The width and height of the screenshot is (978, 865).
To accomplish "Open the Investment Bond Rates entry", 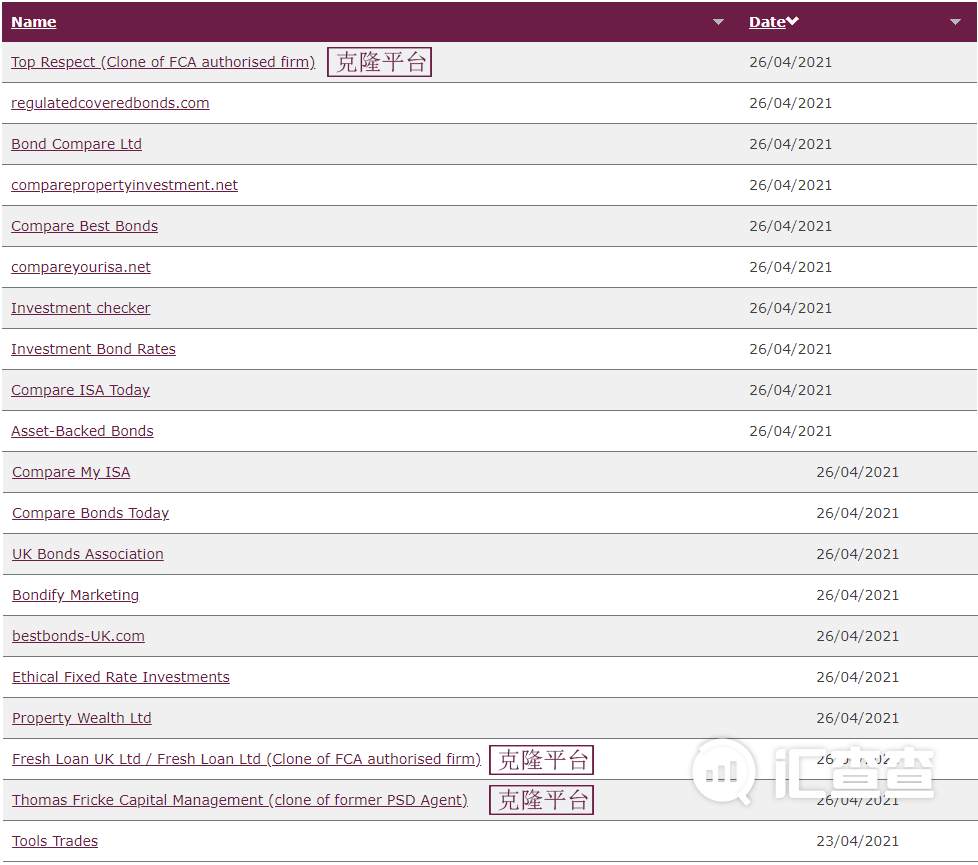I will [x=94, y=349].
